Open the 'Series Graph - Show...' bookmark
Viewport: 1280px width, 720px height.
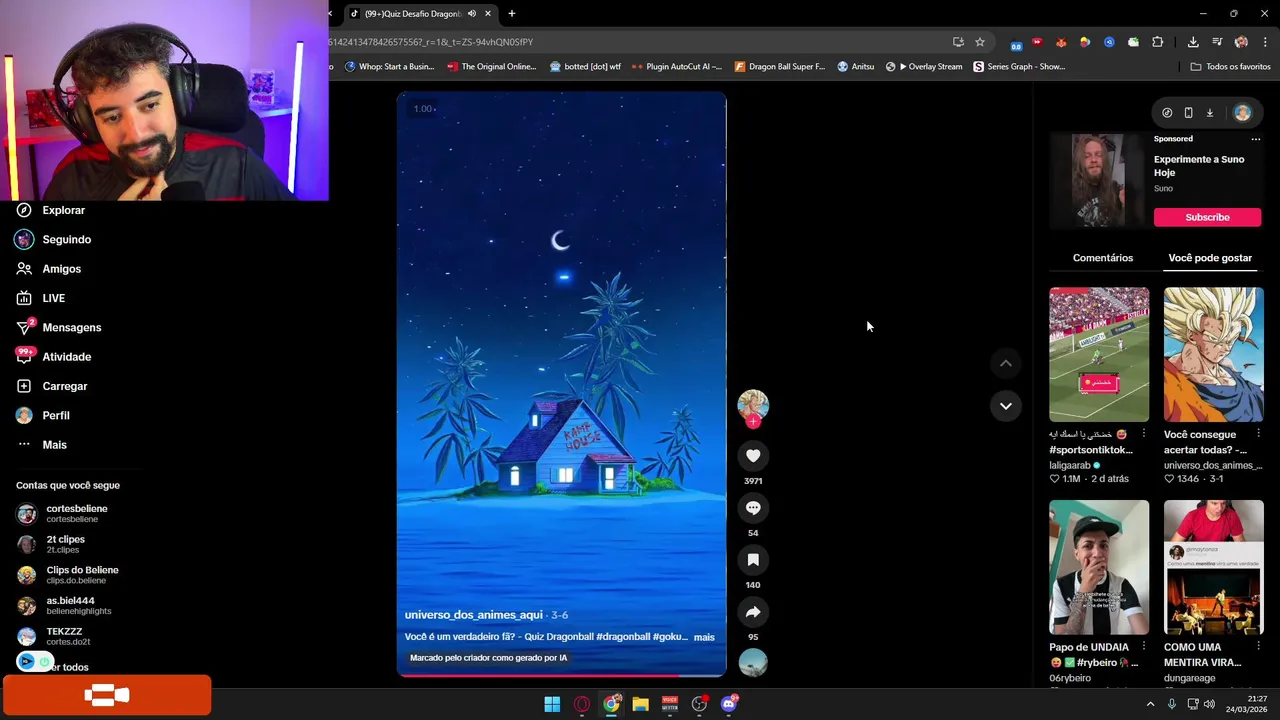pyautogui.click(x=1019, y=67)
